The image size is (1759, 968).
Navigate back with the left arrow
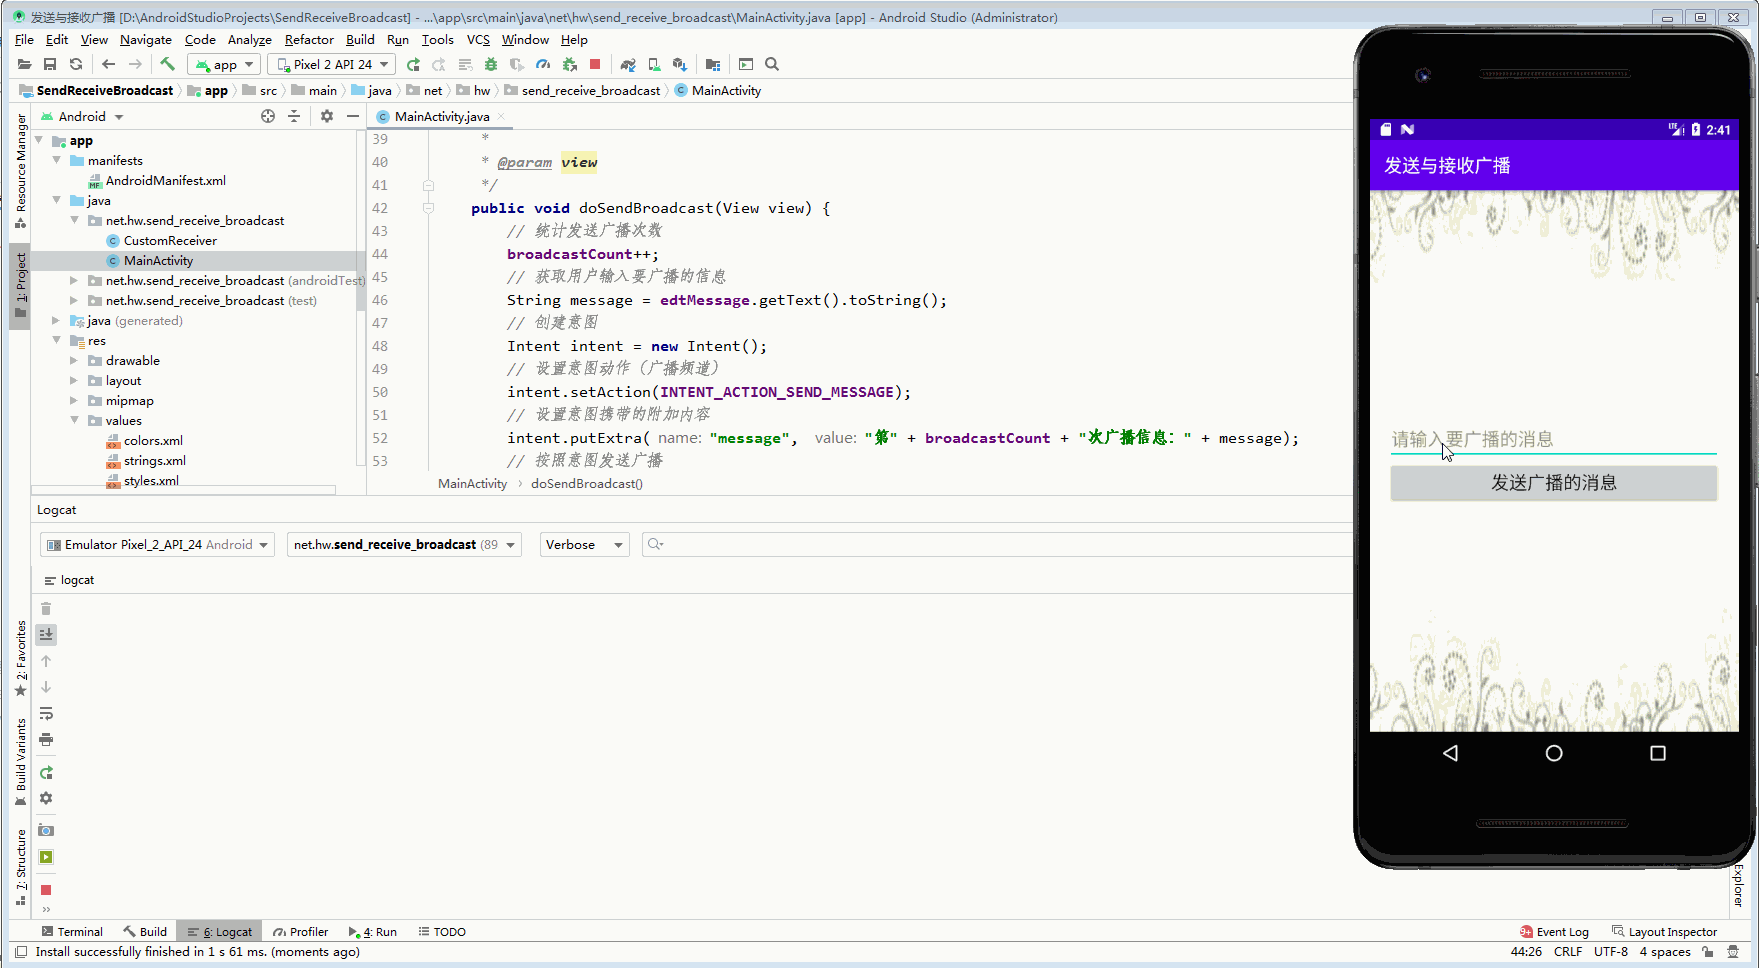109,64
